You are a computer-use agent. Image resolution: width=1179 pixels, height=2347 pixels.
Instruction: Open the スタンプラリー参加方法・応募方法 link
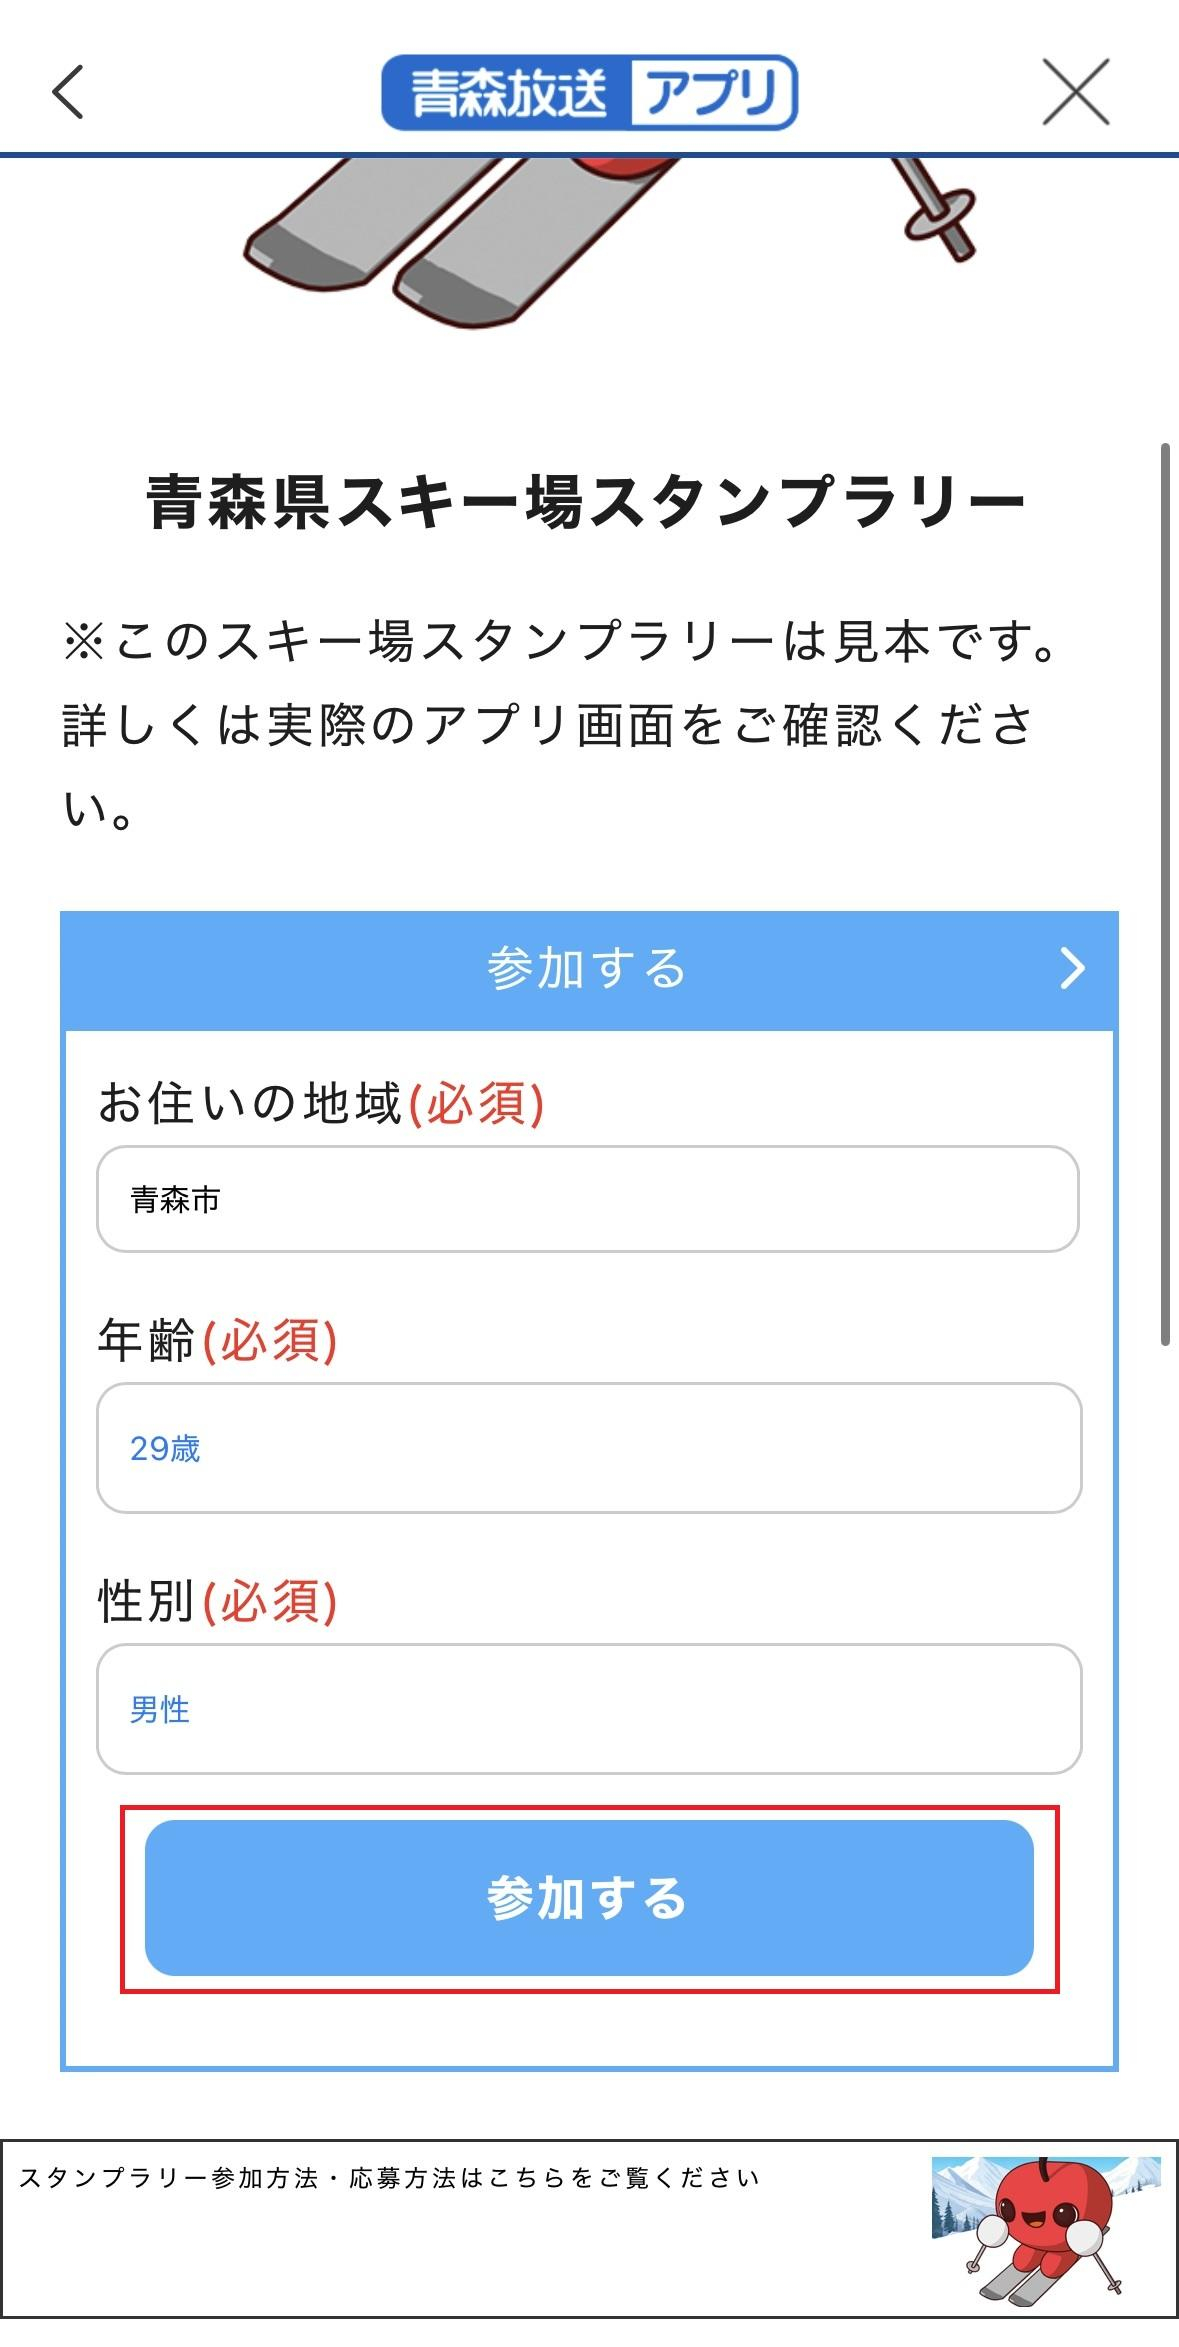pyautogui.click(x=390, y=2179)
